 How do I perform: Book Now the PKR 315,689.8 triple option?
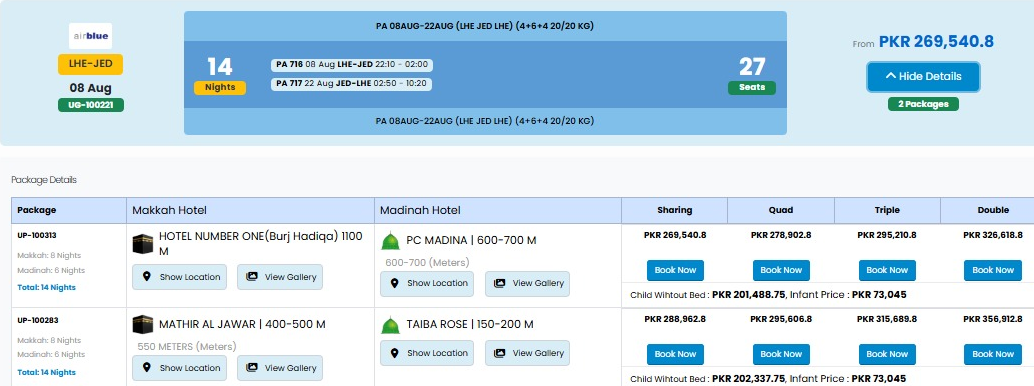pos(887,354)
